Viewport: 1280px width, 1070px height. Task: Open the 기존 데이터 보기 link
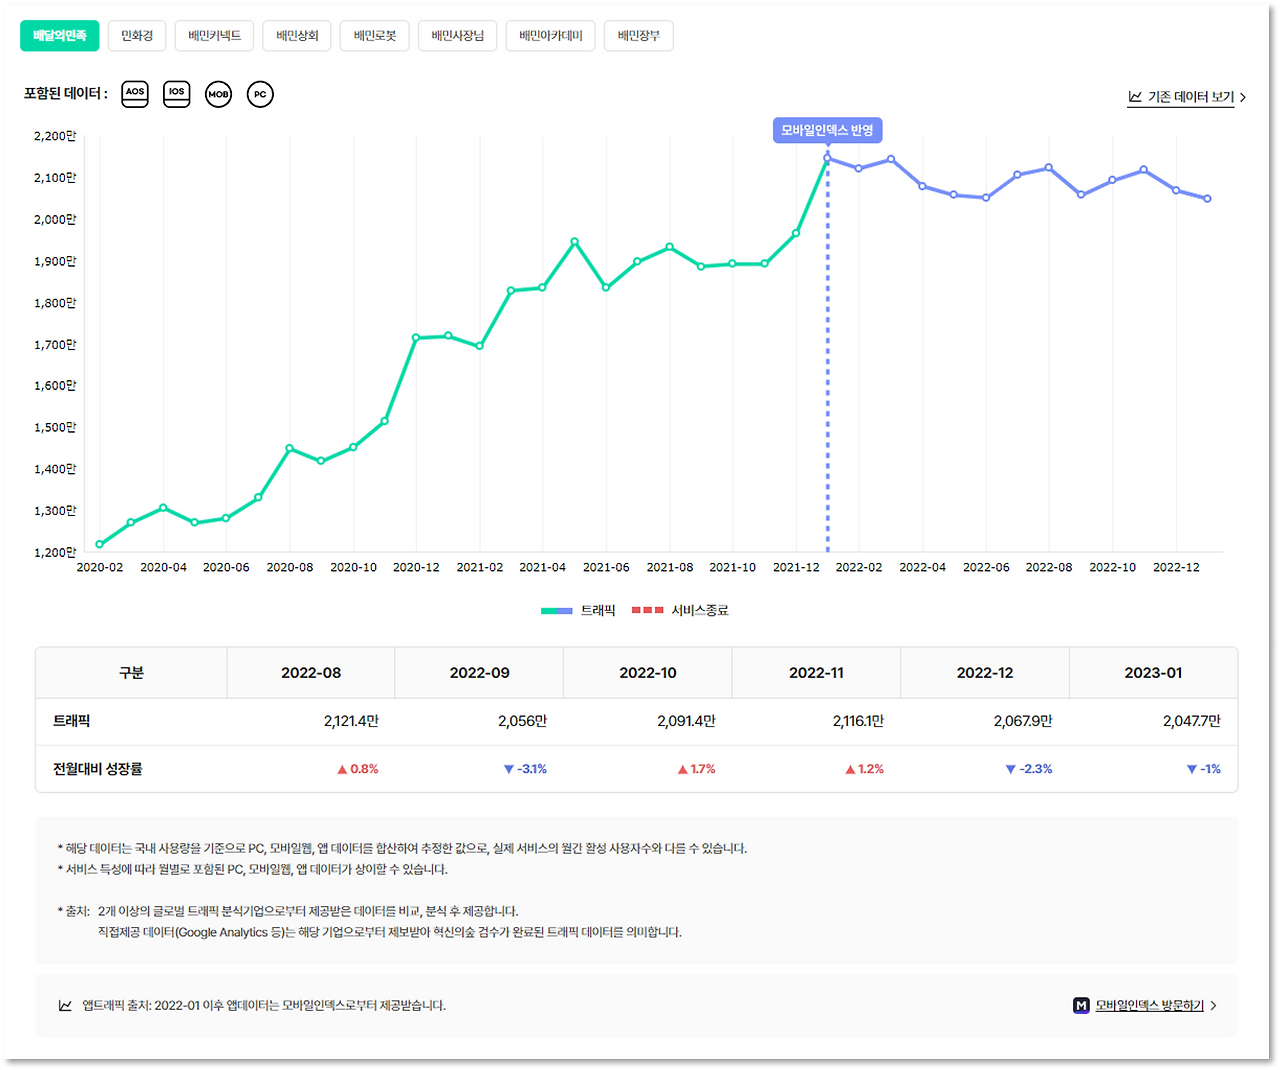[1191, 97]
